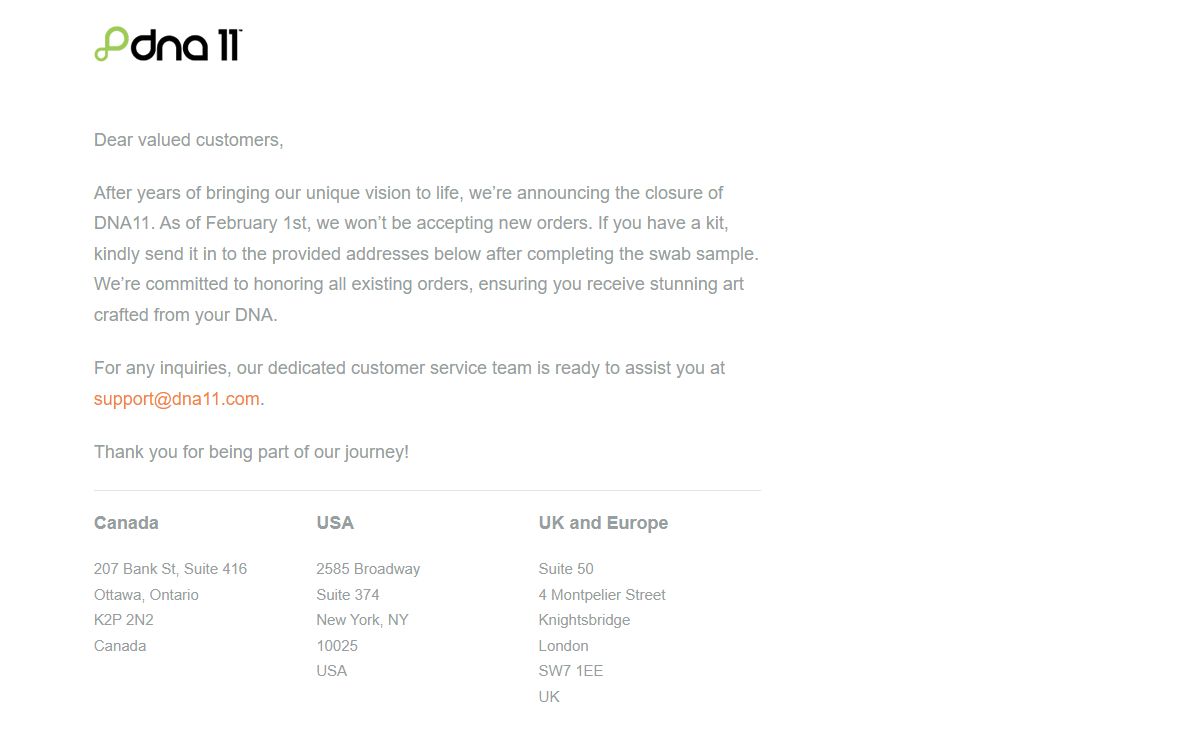
Task: Click the Suite 374 address line
Action: tap(348, 595)
